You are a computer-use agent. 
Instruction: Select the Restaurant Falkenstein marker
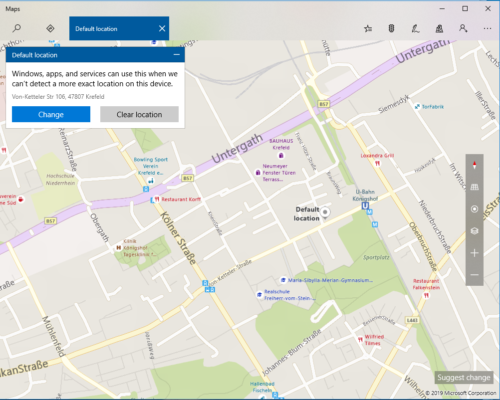coord(426,295)
